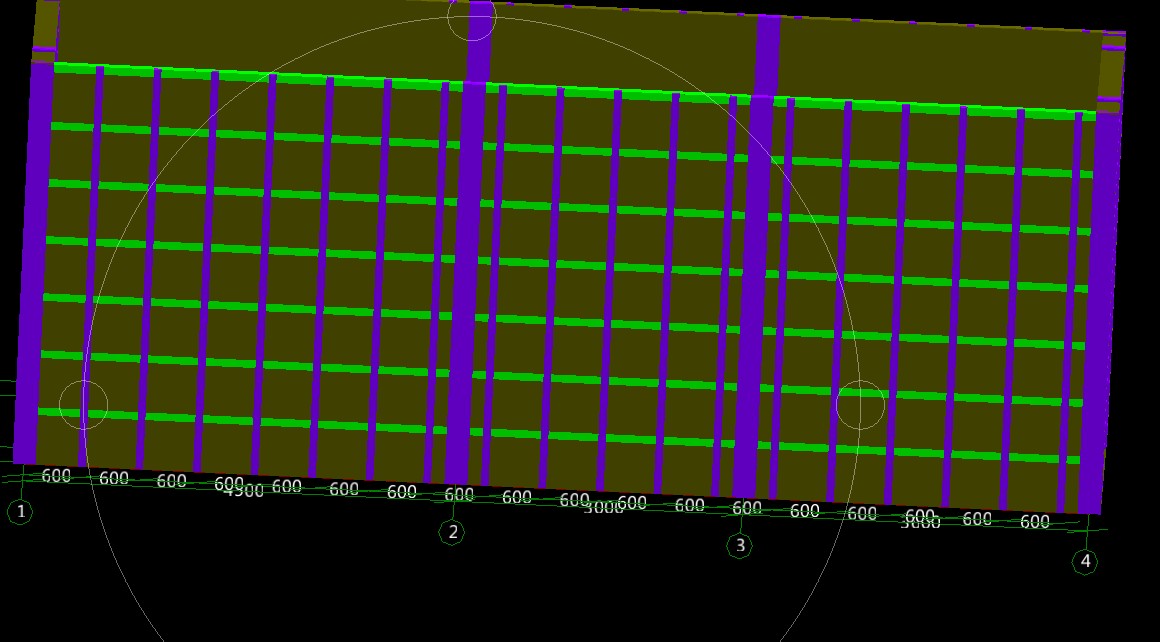
Task: Click the top orbit handle on the rotation circle
Action: 471,17
